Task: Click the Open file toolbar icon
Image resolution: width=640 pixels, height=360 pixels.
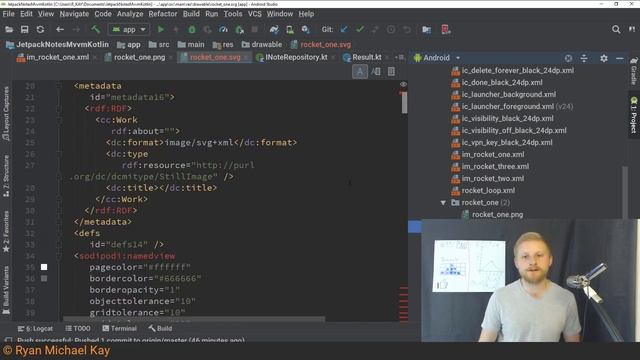Action: (9, 29)
